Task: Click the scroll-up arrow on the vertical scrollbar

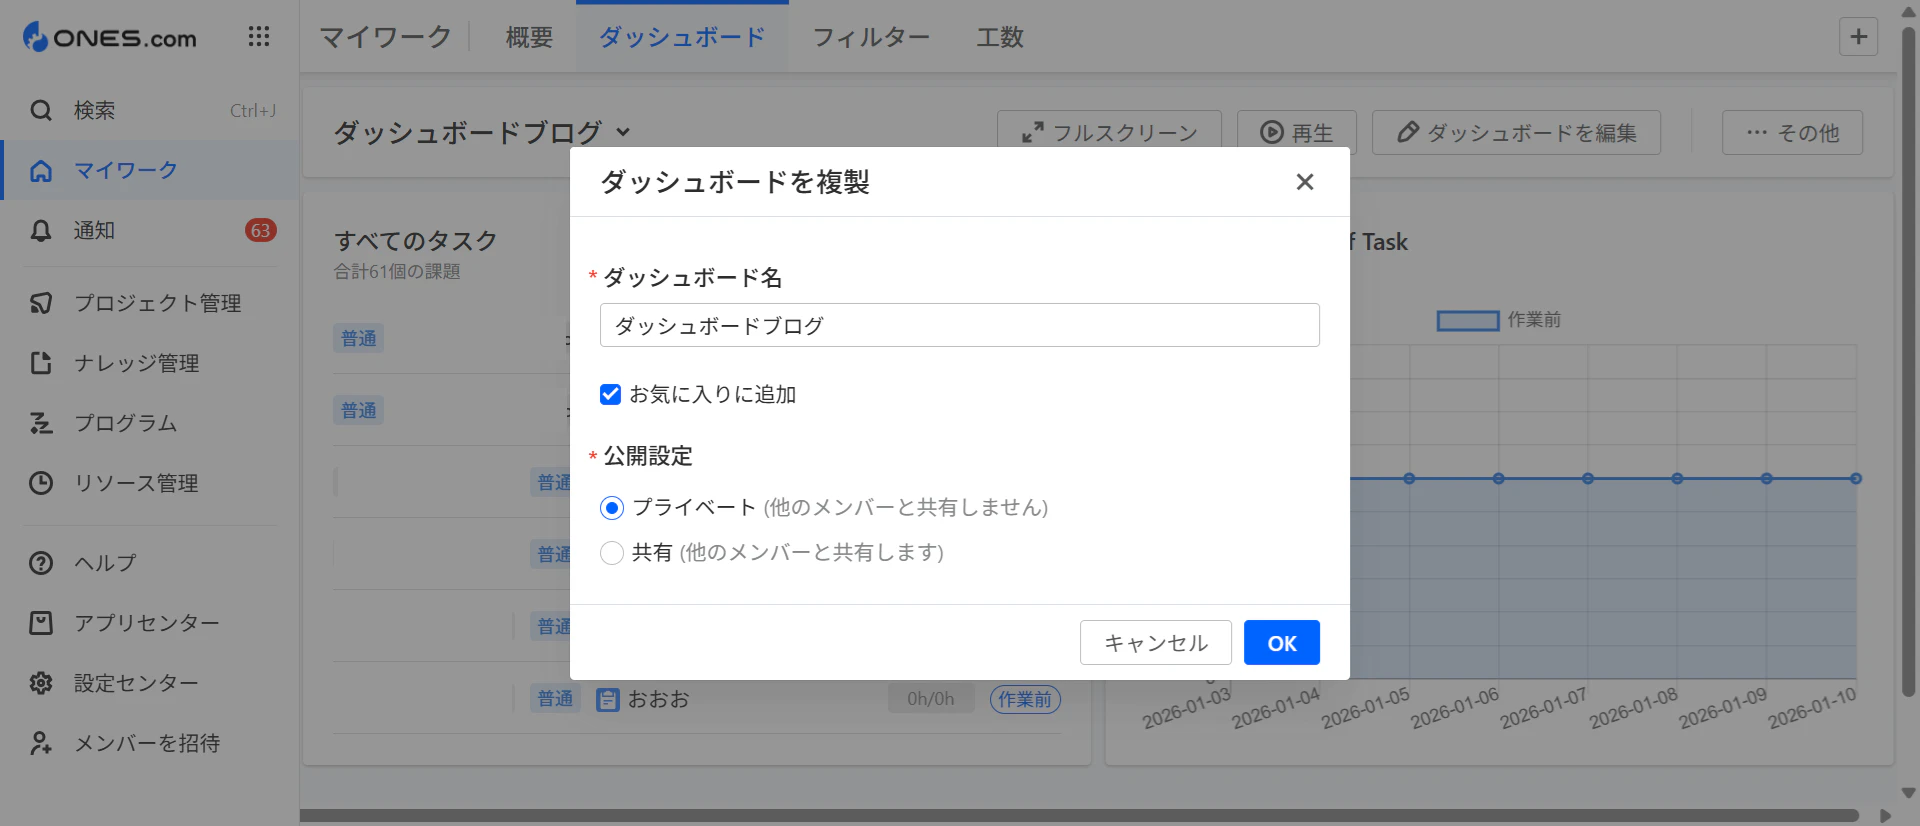Action: pyautogui.click(x=1908, y=12)
